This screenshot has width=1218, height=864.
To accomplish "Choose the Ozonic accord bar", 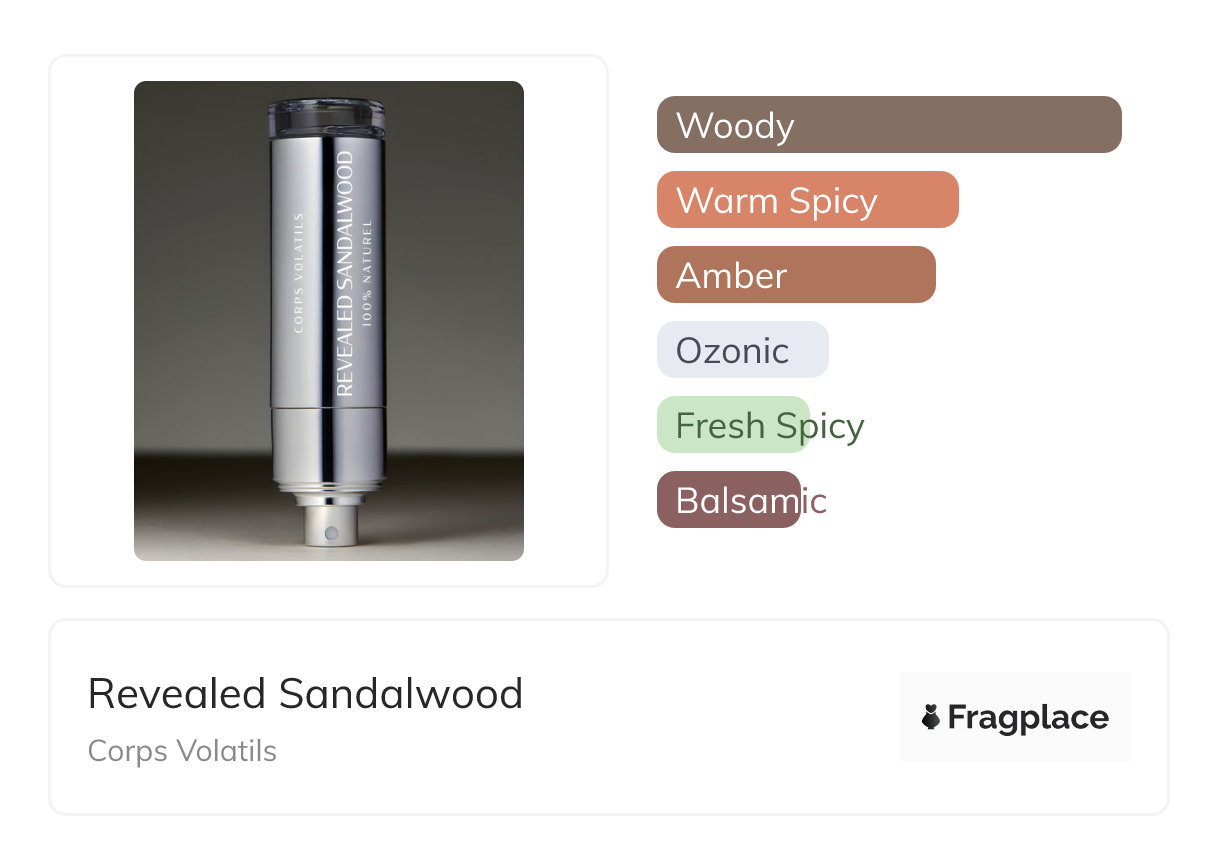I will pos(742,350).
